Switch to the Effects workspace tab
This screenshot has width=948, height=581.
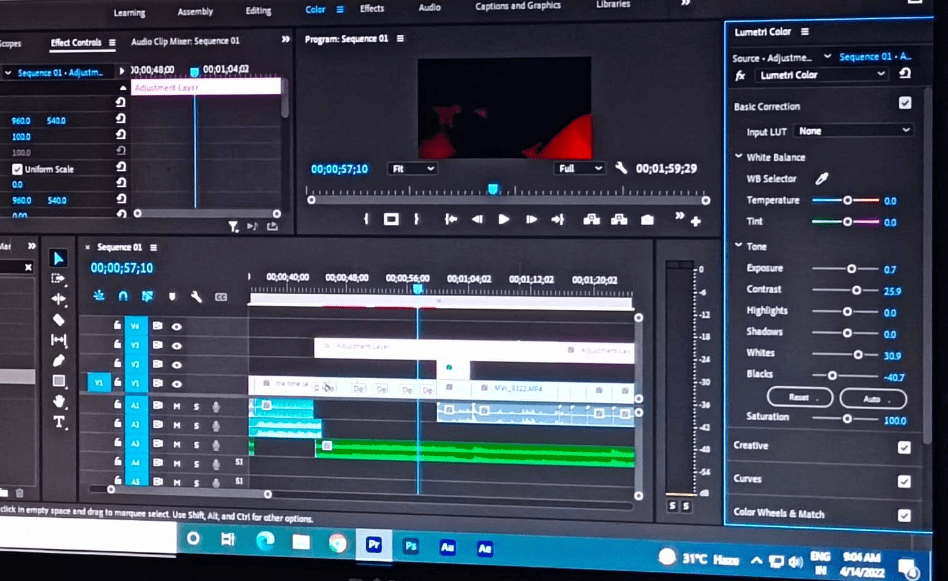[x=372, y=9]
